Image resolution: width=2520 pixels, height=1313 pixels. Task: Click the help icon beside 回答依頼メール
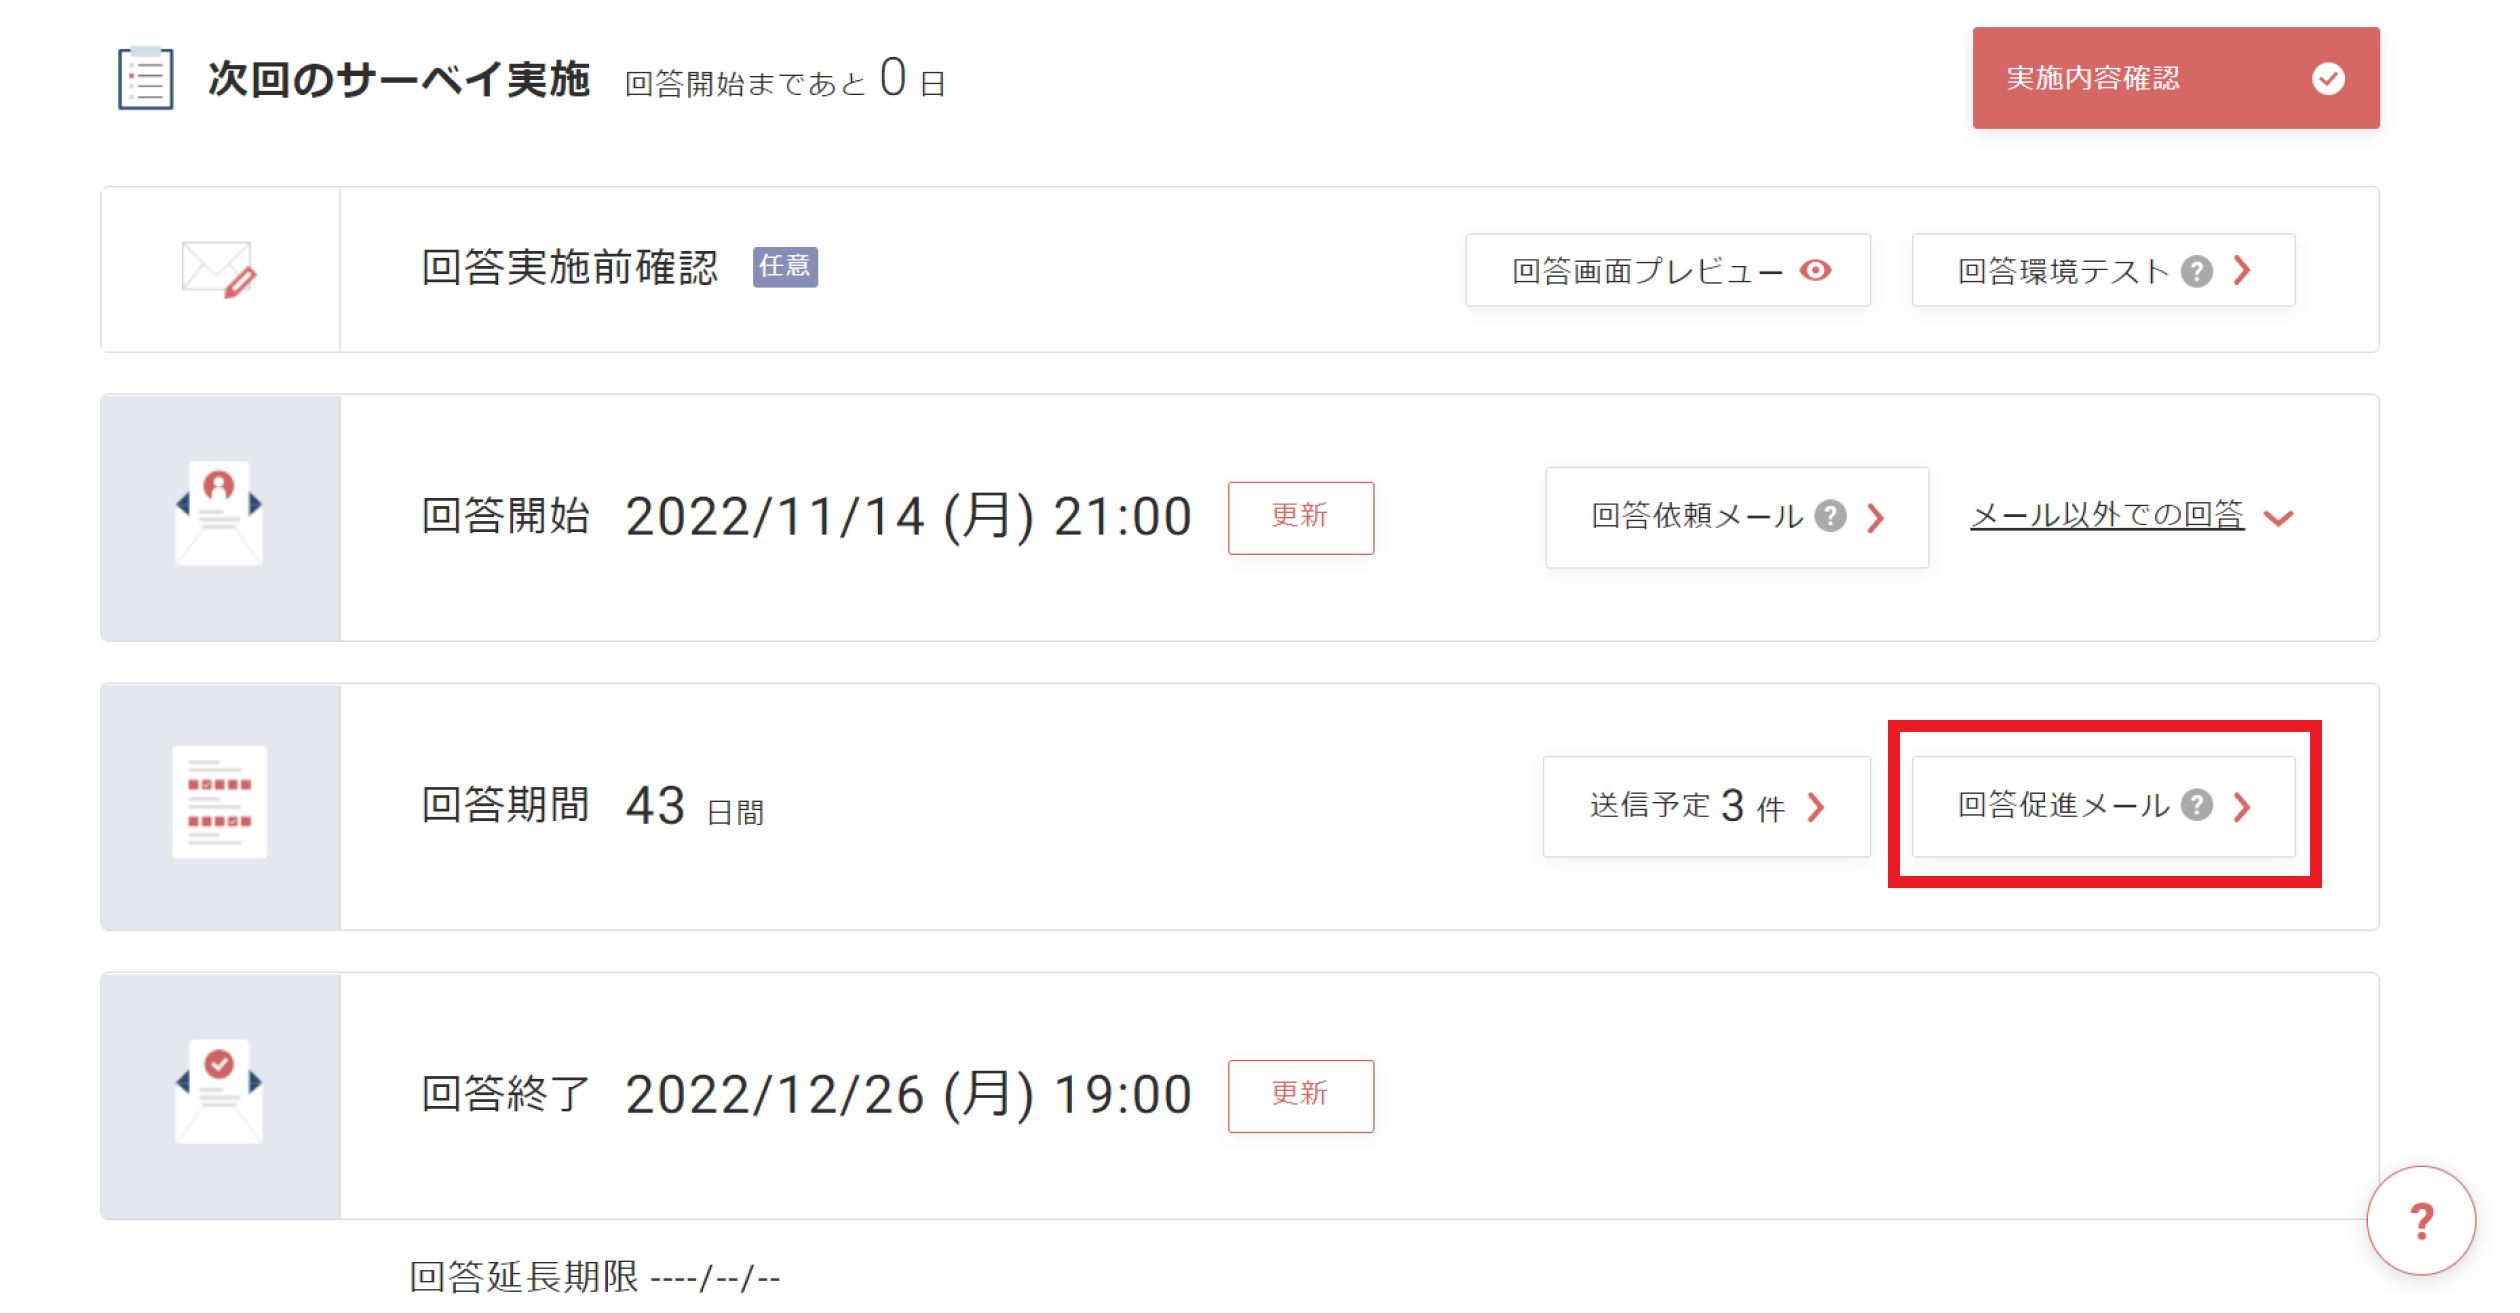(1830, 516)
